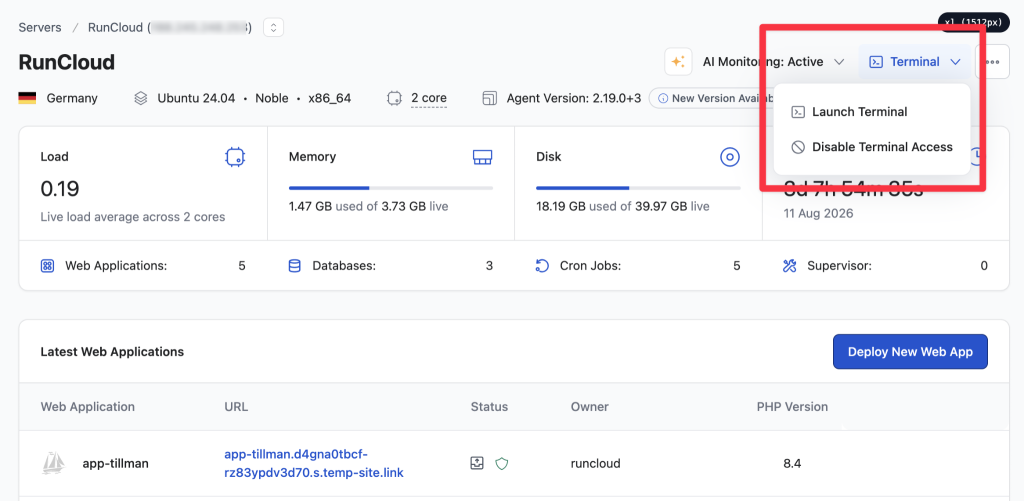Viewport: 1024px width, 501px height.
Task: Go to the Servers breadcrumb link
Action: point(40,27)
